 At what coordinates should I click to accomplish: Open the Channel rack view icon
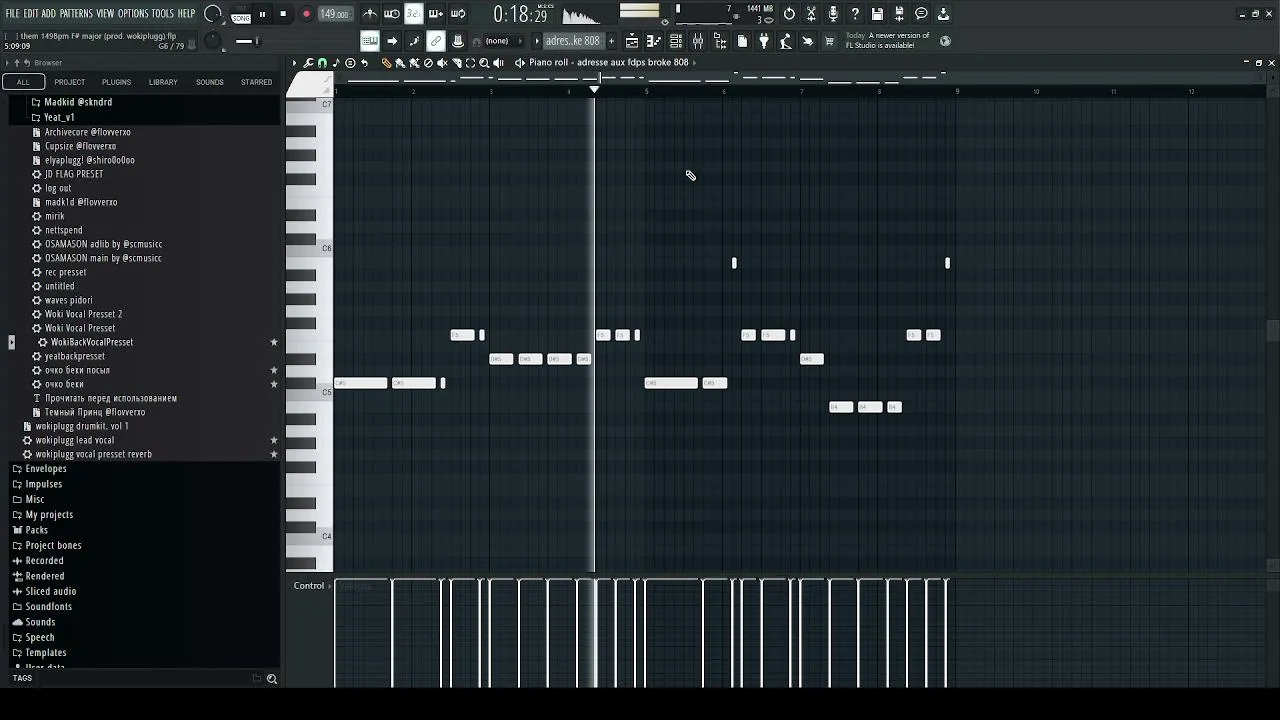(676, 41)
